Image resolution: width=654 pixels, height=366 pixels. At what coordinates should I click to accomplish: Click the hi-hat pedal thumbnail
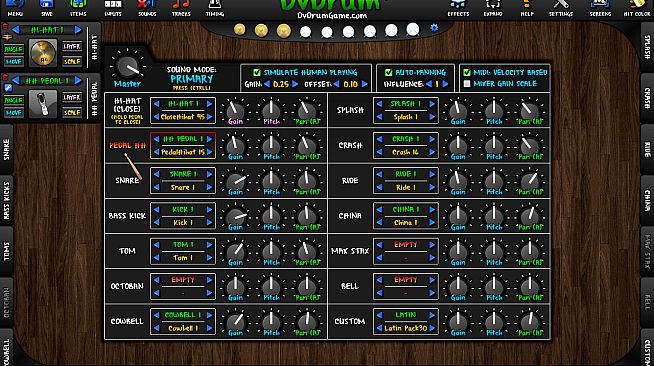point(43,104)
